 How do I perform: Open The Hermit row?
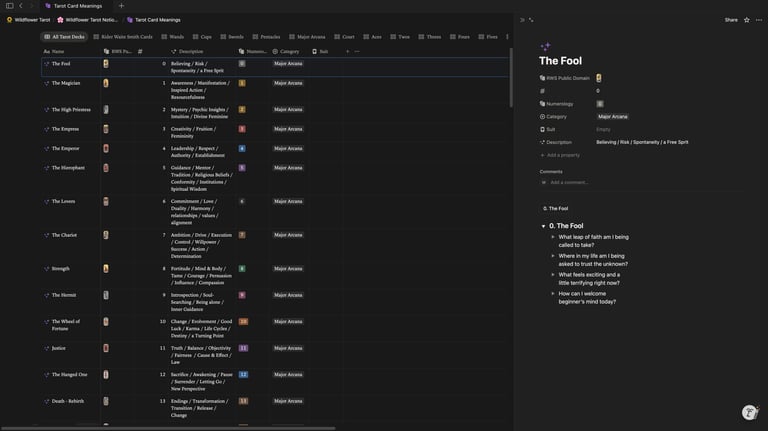click(x=64, y=295)
